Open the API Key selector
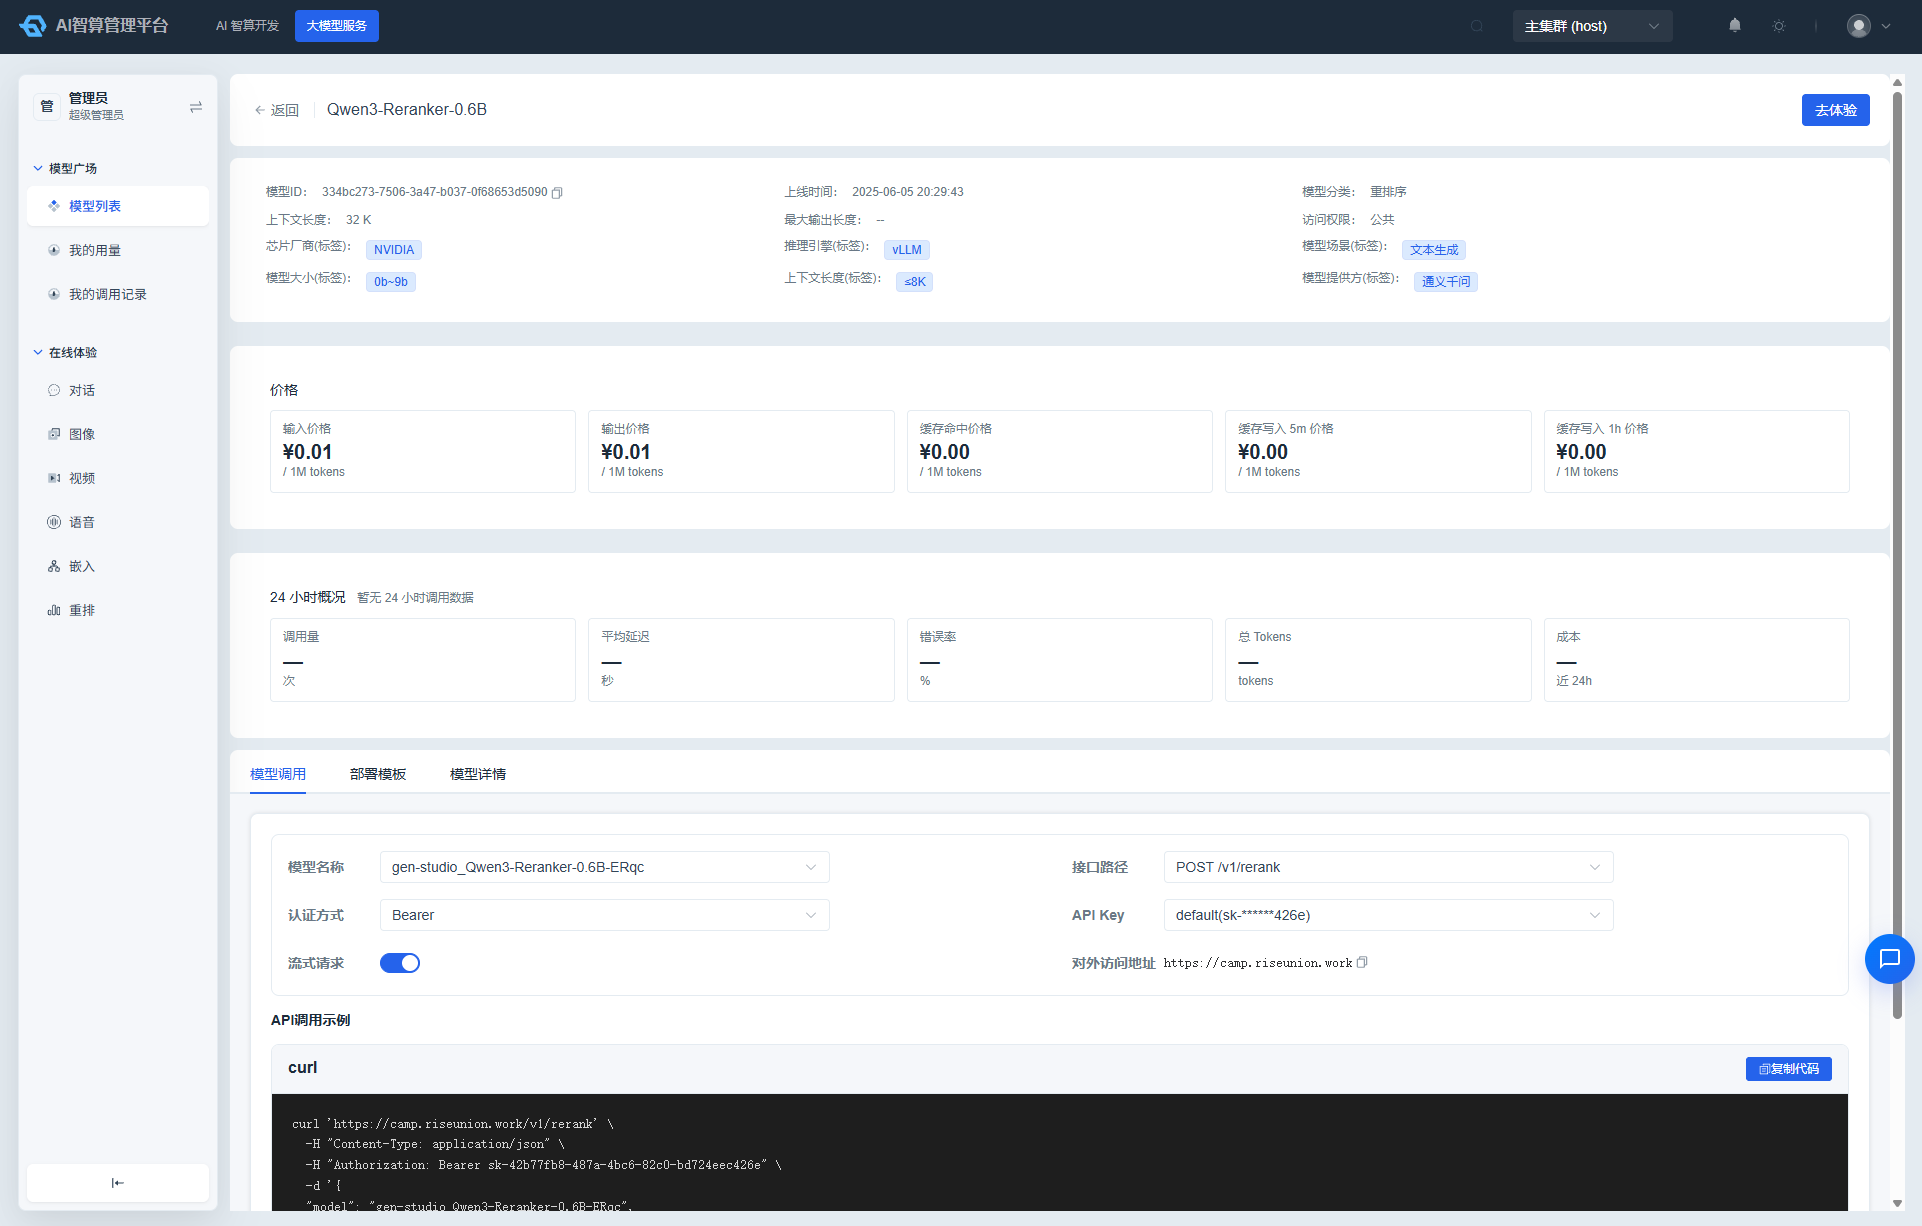1922x1226 pixels. click(x=1388, y=915)
